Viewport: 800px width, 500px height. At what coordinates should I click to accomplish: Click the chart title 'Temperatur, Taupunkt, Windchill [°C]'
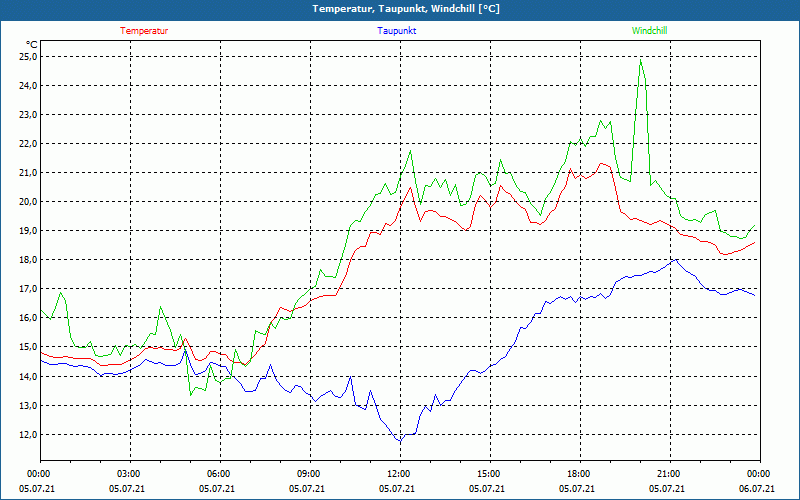406,9
